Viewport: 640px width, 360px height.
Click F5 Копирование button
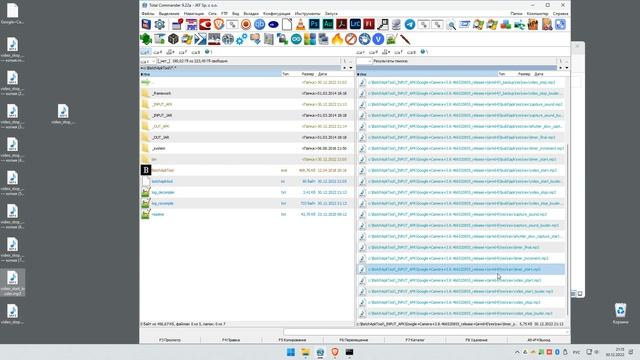tap(292, 340)
